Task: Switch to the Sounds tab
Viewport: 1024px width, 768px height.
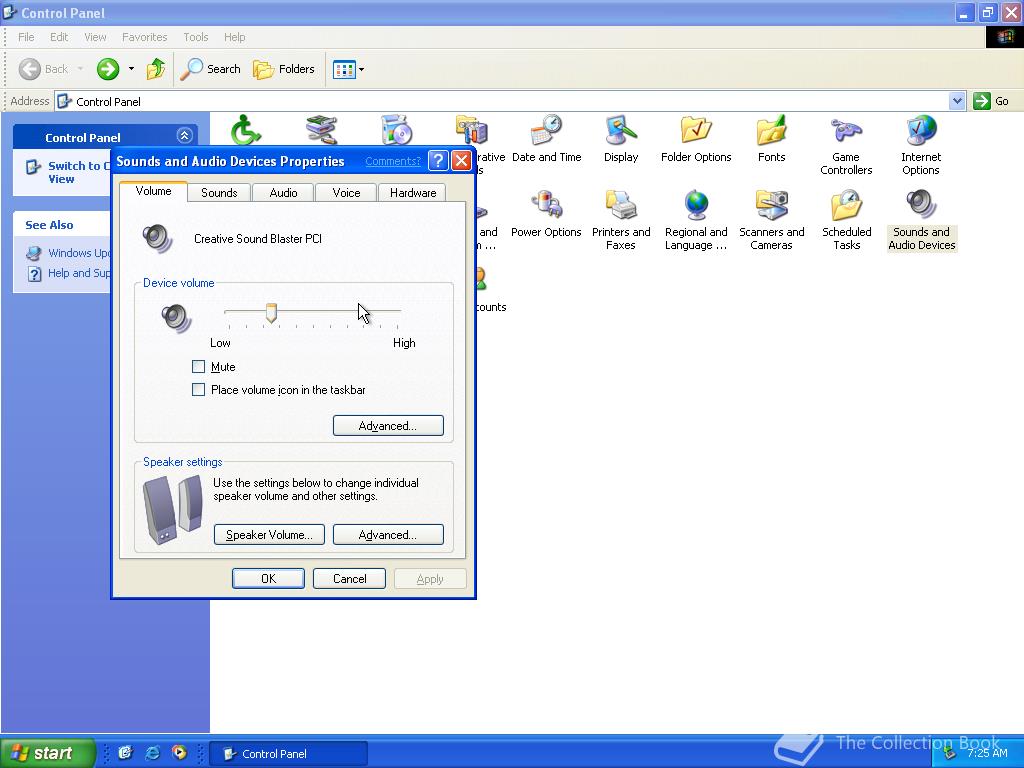Action: point(219,193)
